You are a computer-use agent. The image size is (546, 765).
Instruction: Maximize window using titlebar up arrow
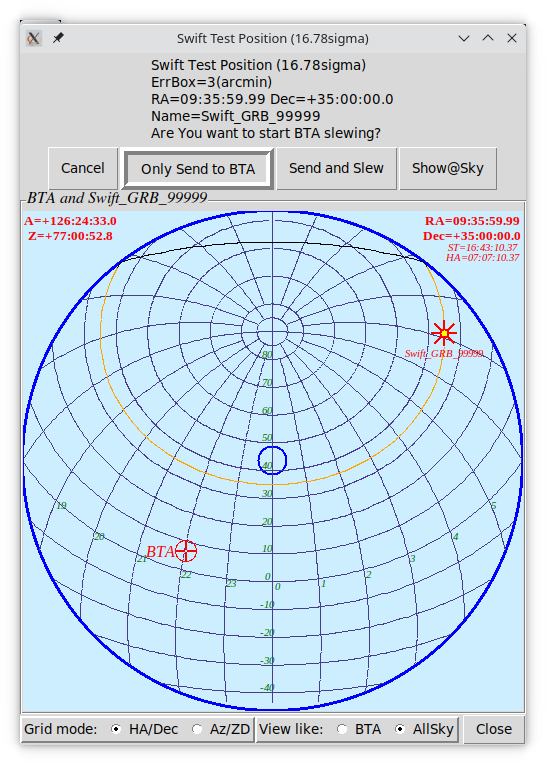point(488,38)
